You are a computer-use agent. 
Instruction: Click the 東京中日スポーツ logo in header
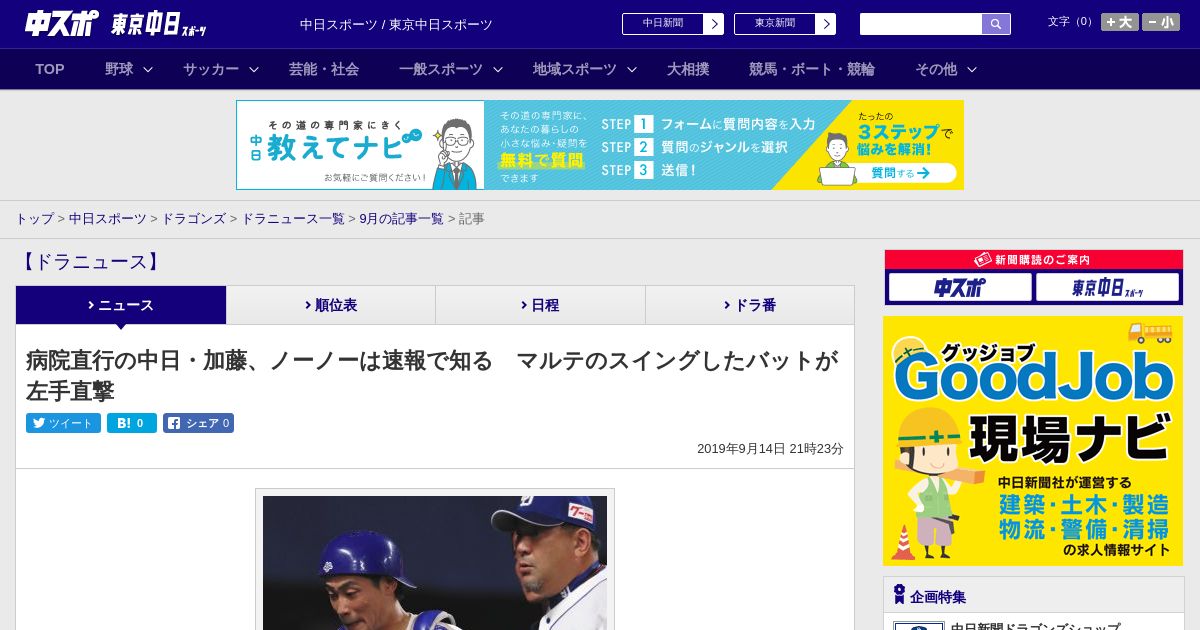click(x=159, y=24)
